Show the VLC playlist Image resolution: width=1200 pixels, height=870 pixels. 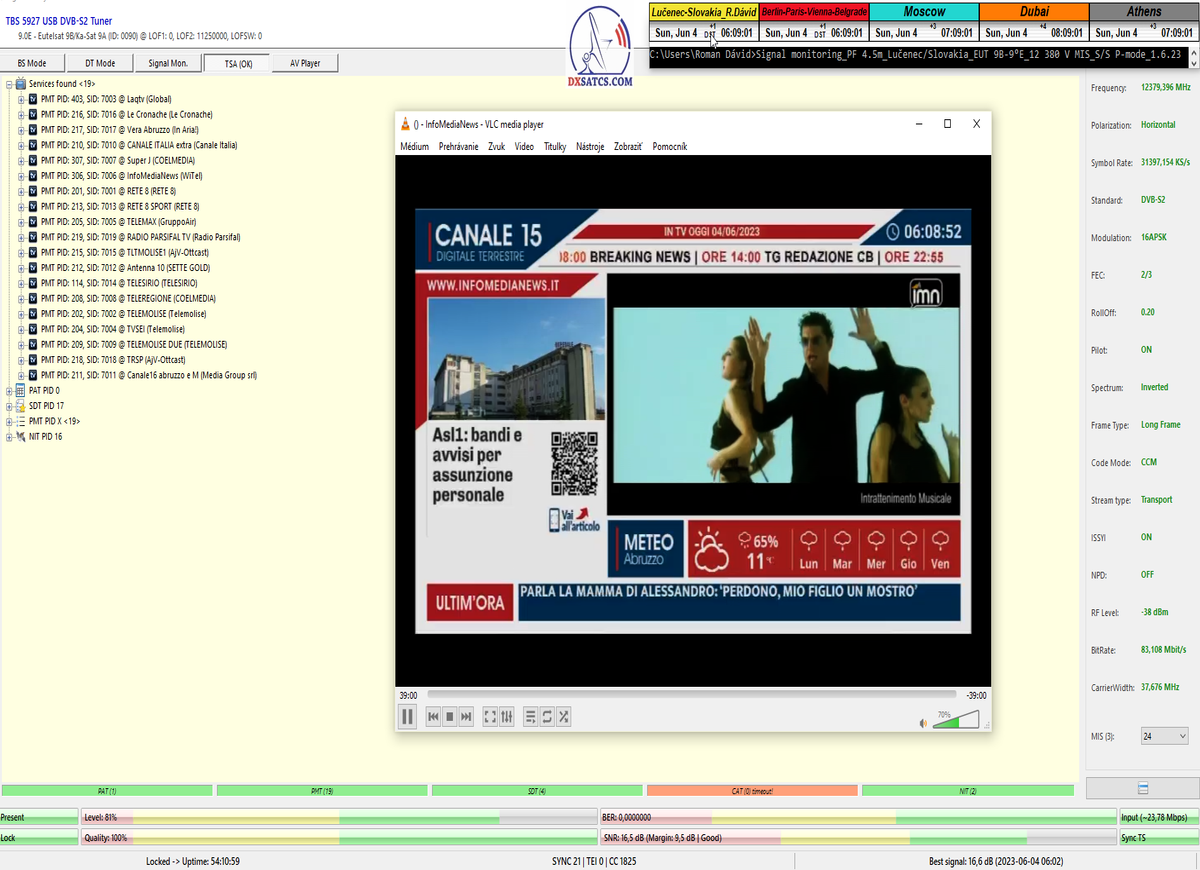pos(531,716)
